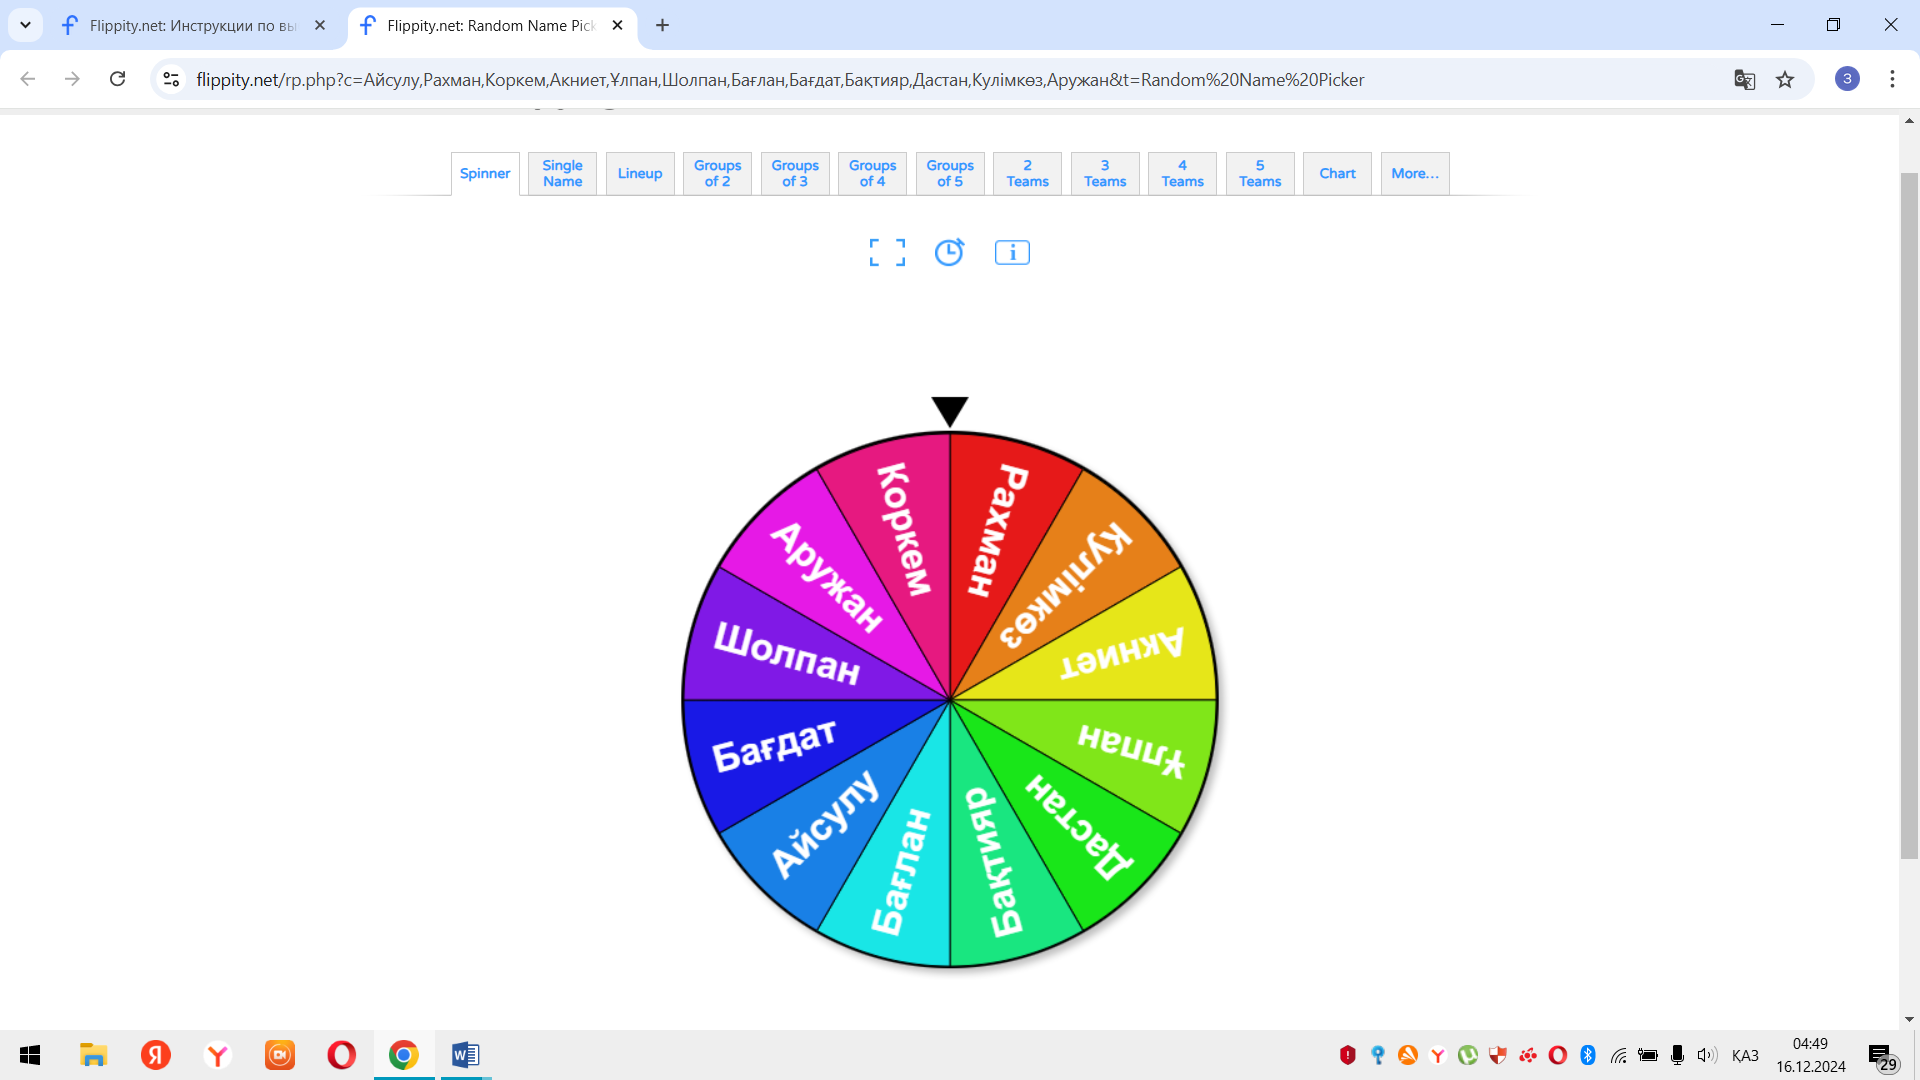This screenshot has width=1920, height=1080.
Task: Expand the tab search dropdown arrow
Action: tap(25, 25)
